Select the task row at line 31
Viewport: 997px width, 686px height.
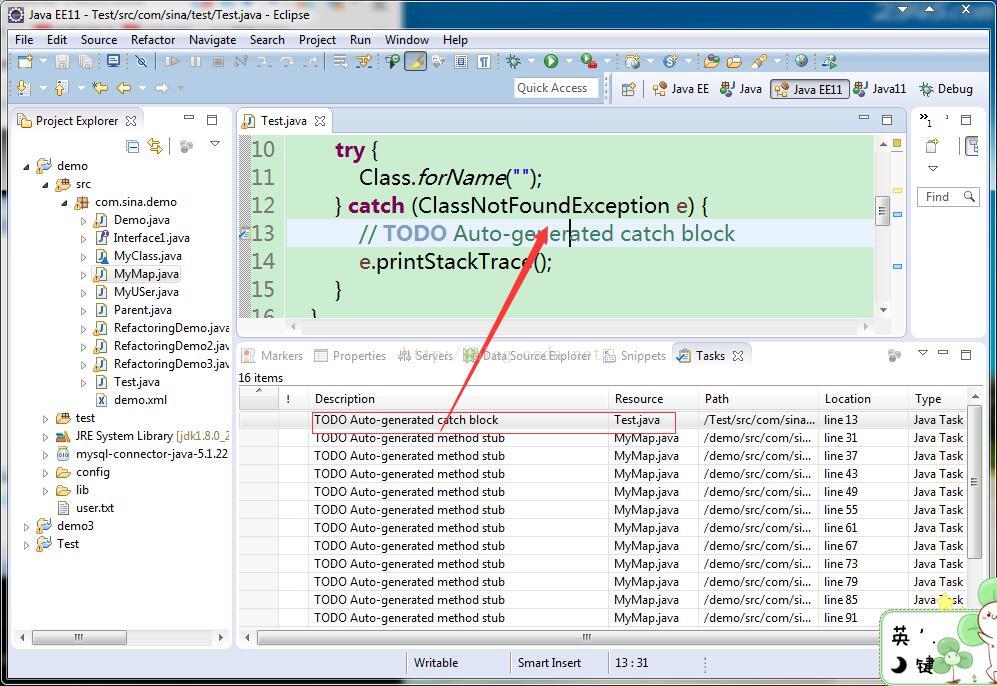click(604, 438)
